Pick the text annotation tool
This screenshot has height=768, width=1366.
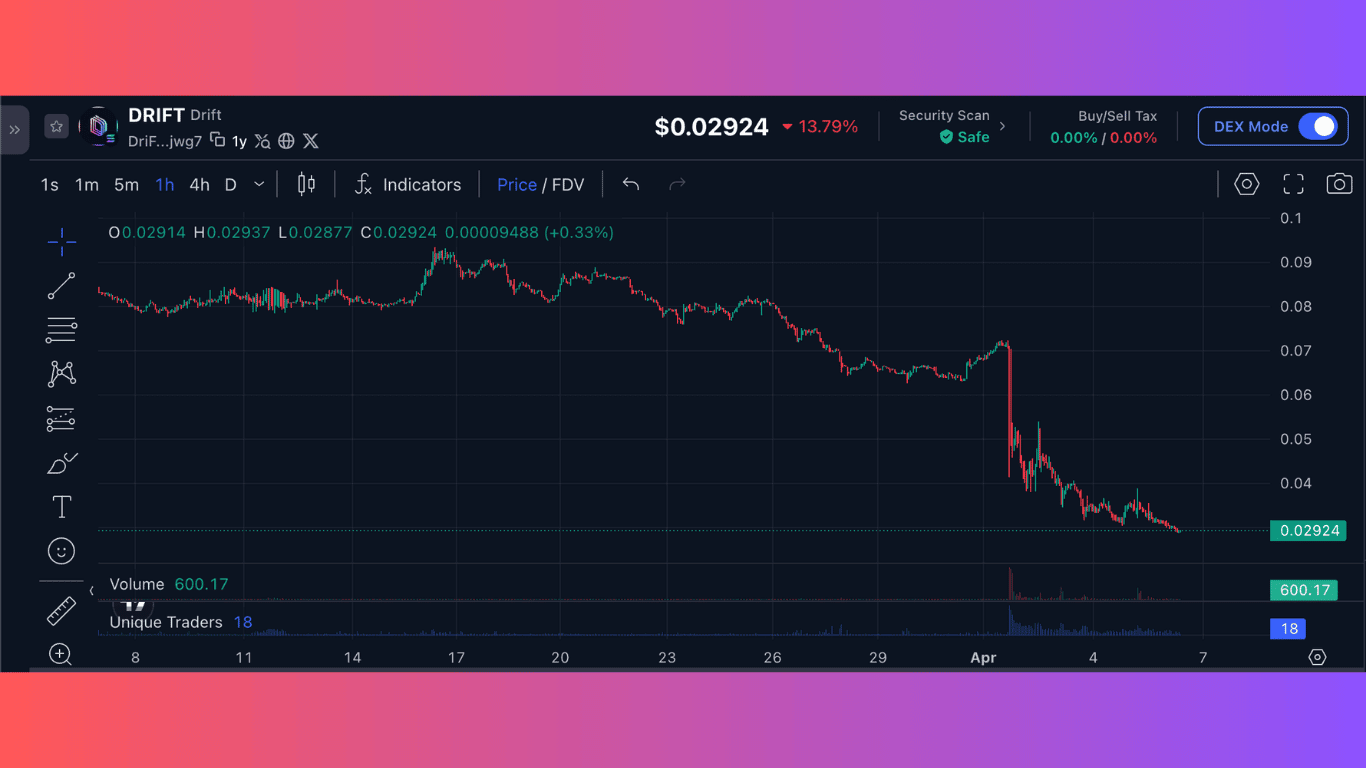coord(61,506)
